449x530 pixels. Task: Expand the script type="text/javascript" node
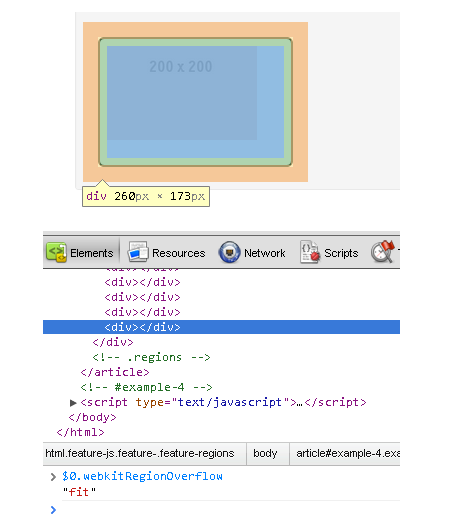point(73,403)
